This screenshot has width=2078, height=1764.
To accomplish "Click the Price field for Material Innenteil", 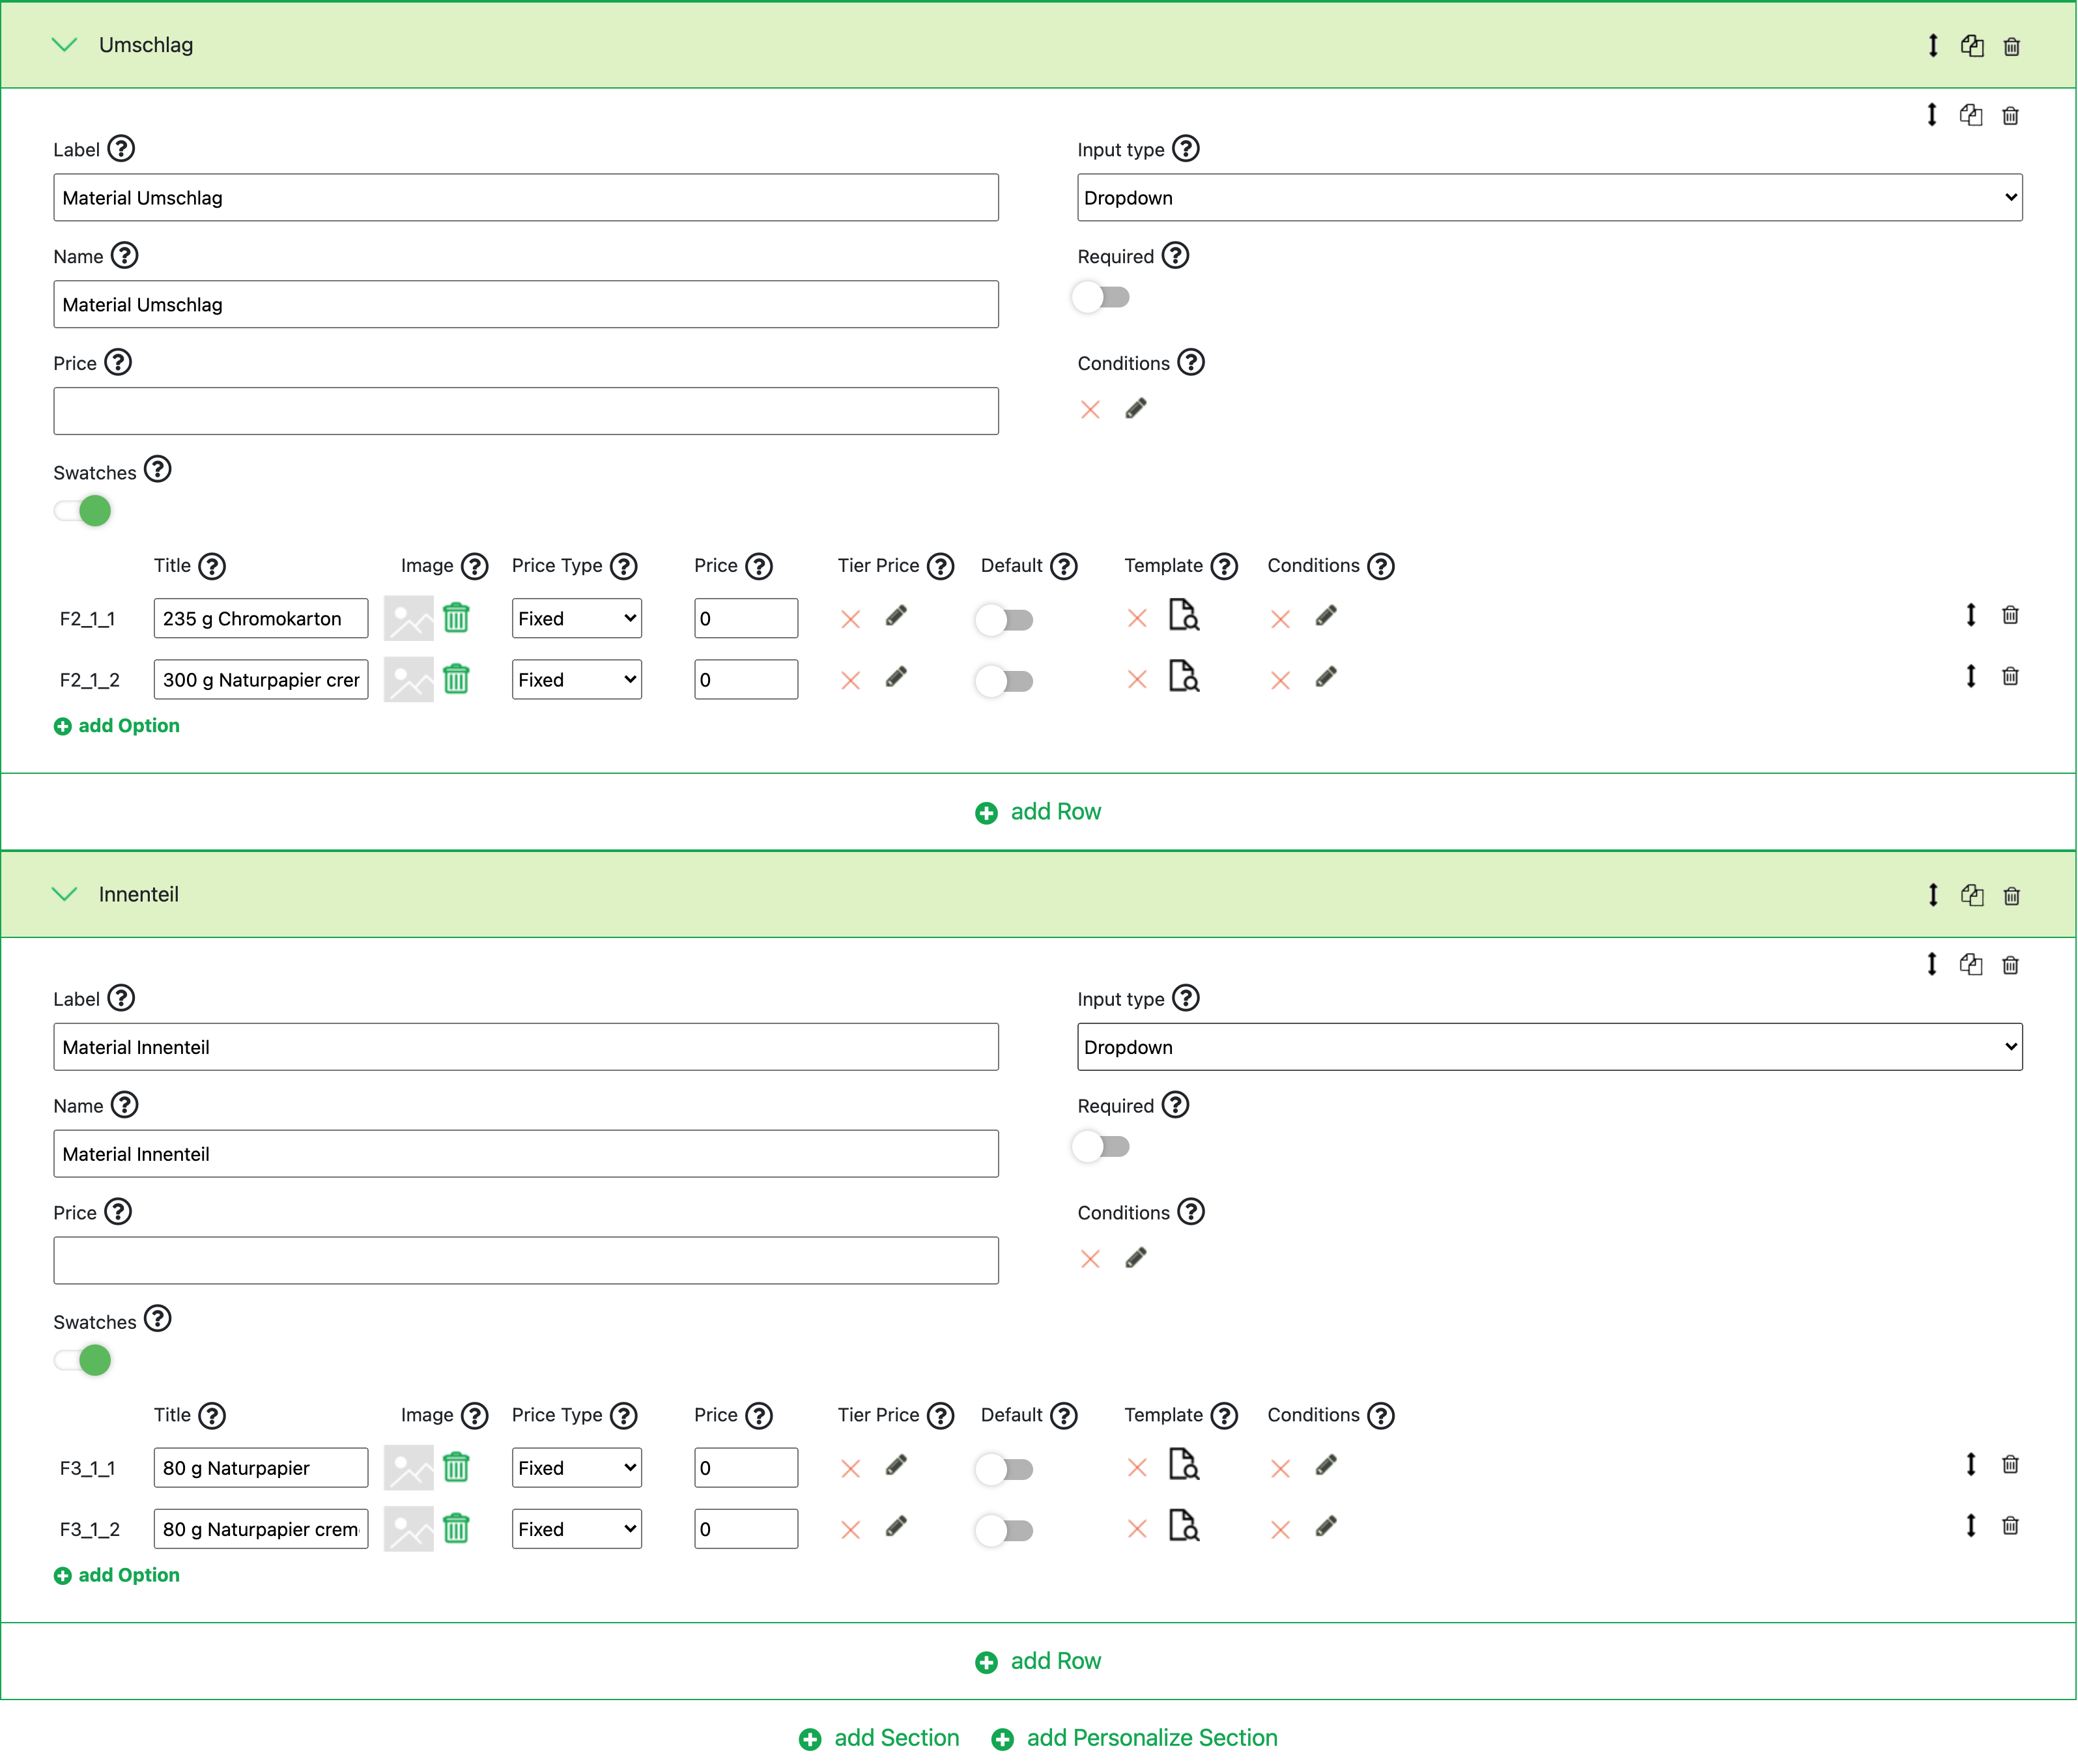I will [x=525, y=1260].
